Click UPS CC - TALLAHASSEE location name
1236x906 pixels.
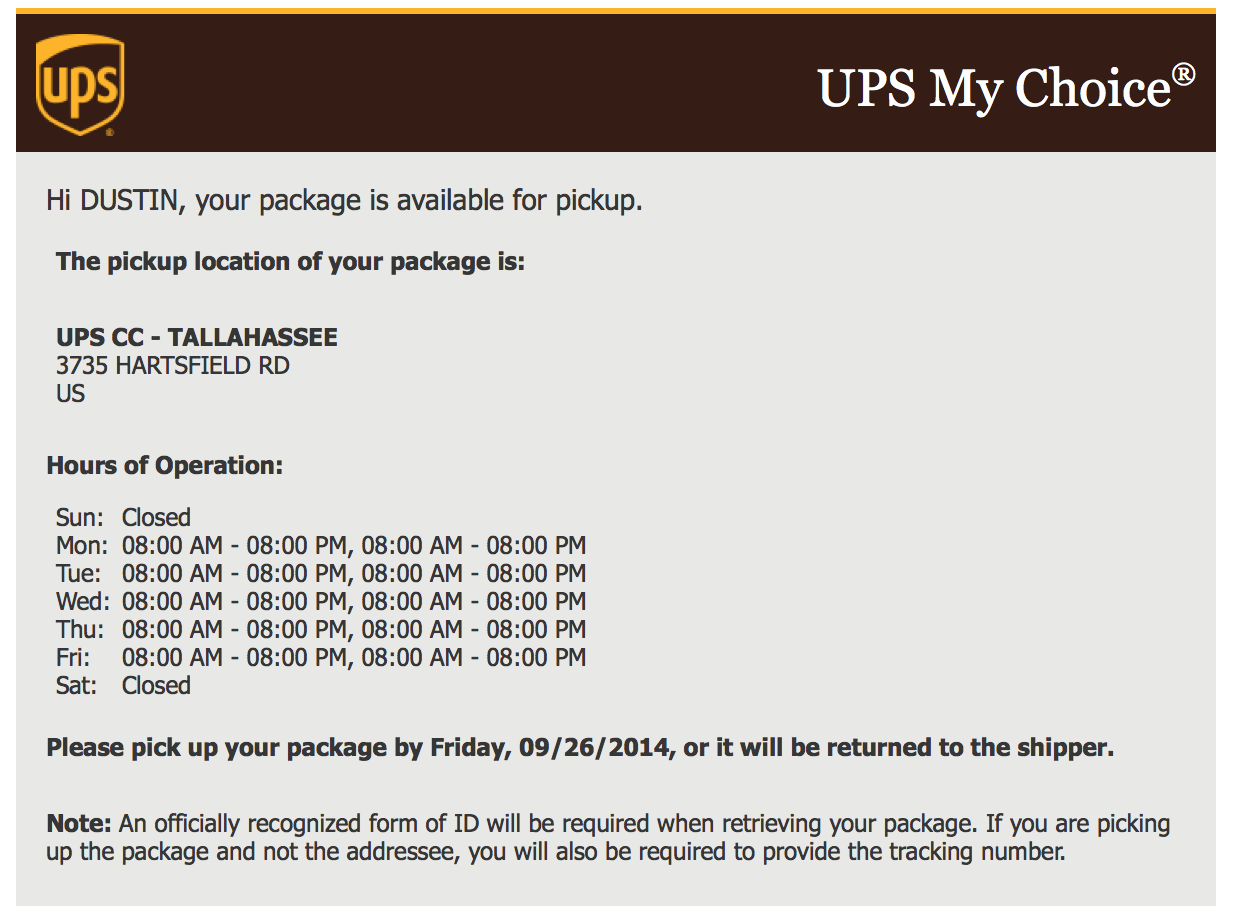[x=197, y=338]
